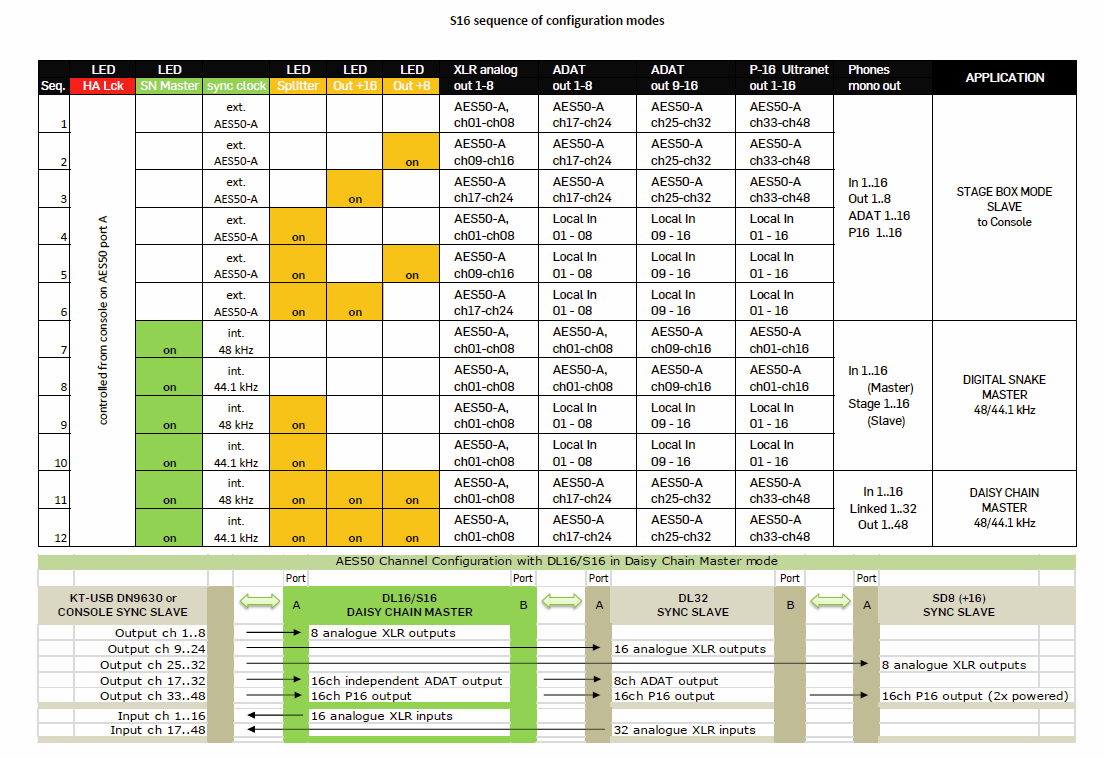Click sequence number 10 in the Seq. column

[x=54, y=453]
